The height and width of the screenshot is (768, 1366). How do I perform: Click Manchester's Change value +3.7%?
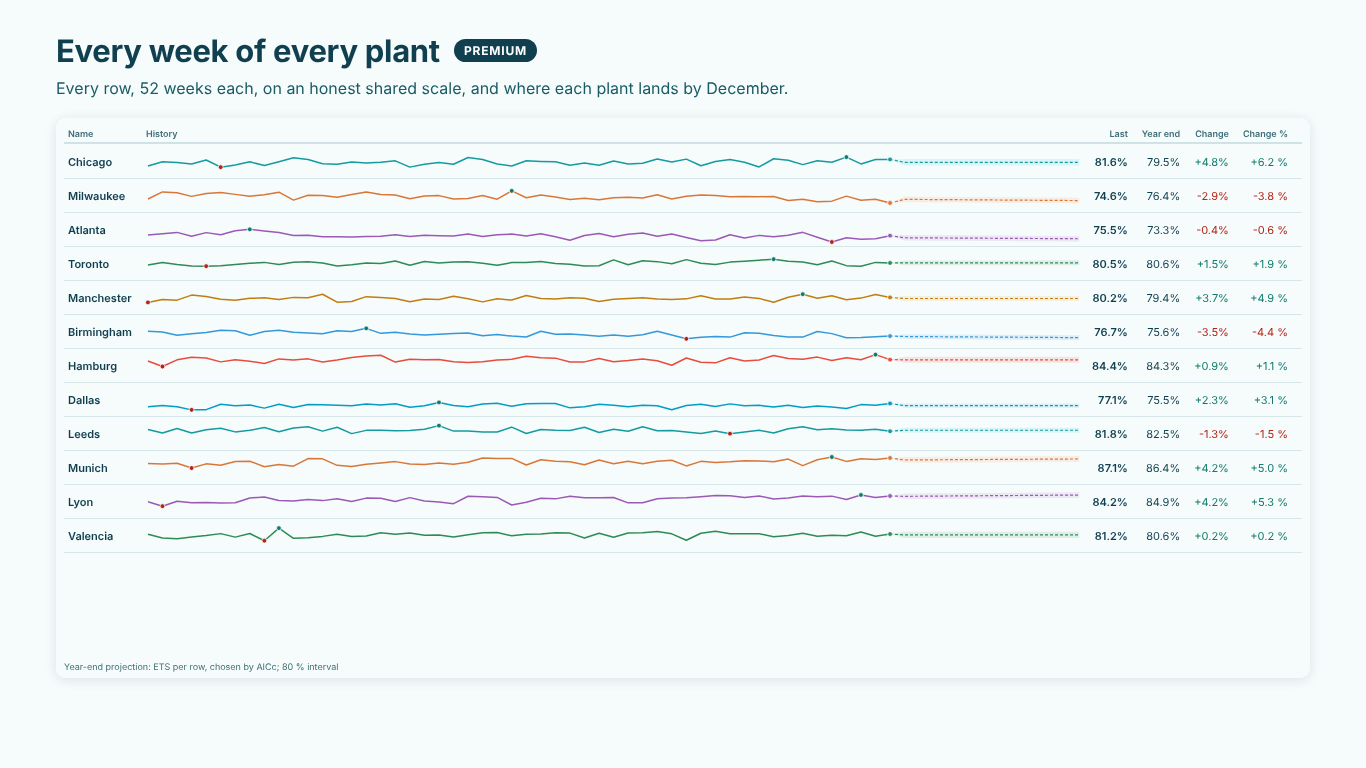(1212, 298)
